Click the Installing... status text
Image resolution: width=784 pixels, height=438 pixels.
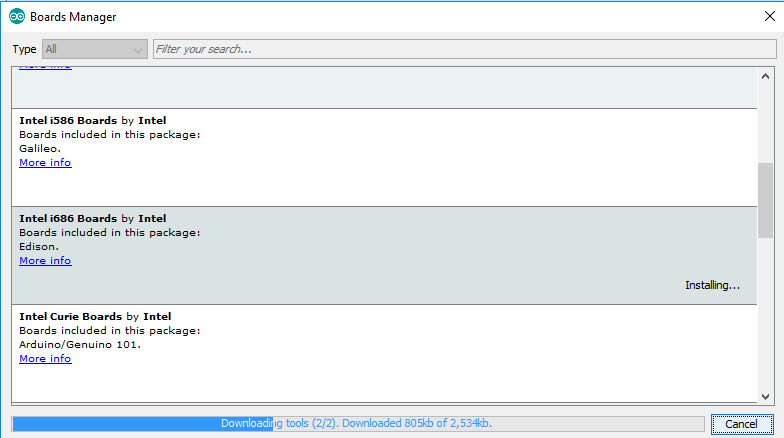(x=712, y=285)
